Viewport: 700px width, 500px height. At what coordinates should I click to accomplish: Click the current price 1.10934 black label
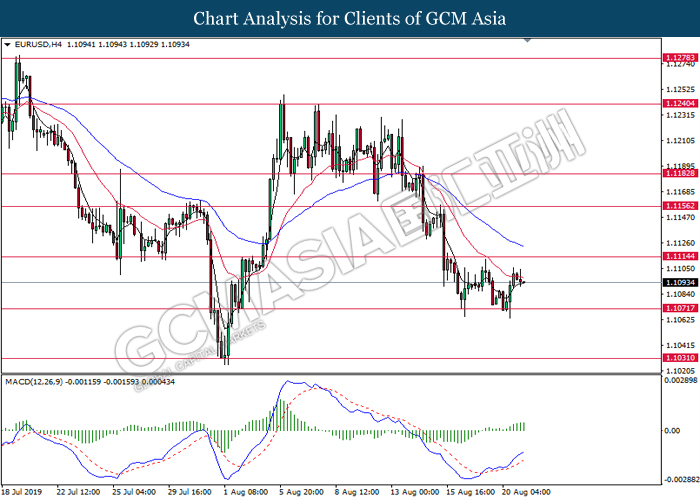[680, 283]
